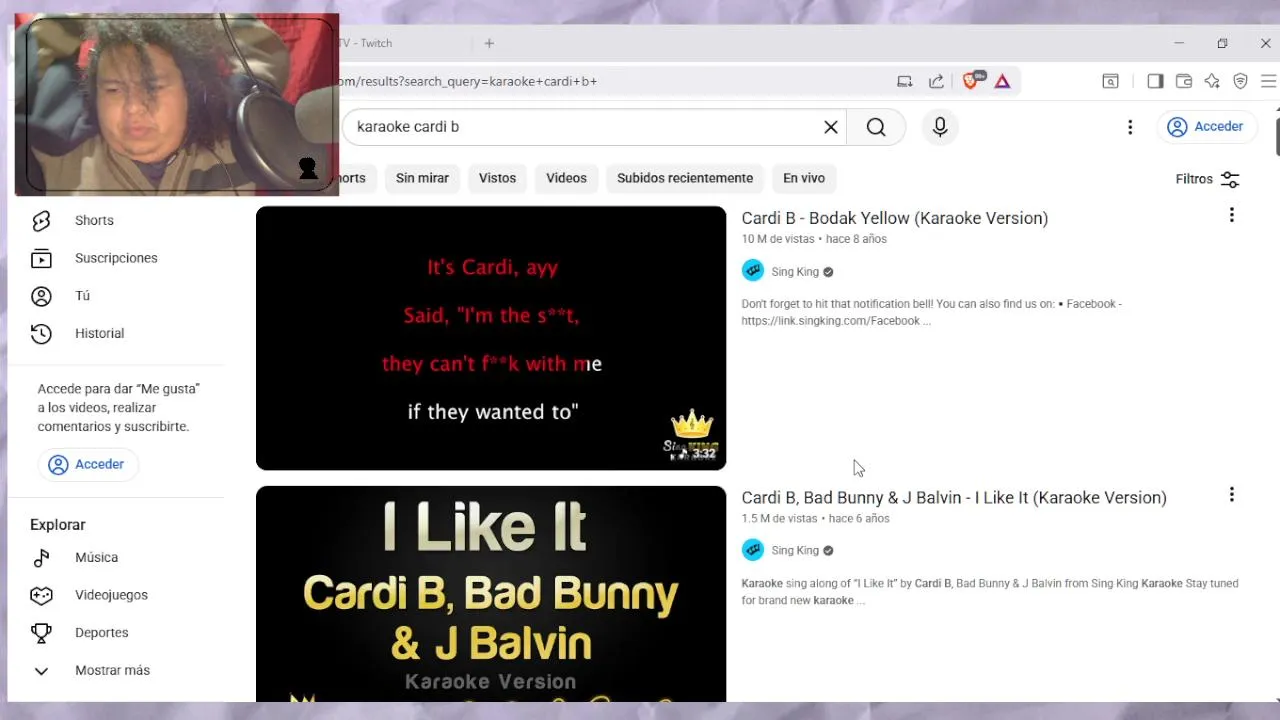Image resolution: width=1280 pixels, height=720 pixels.
Task: Click the share page icon in address bar
Action: [936, 81]
